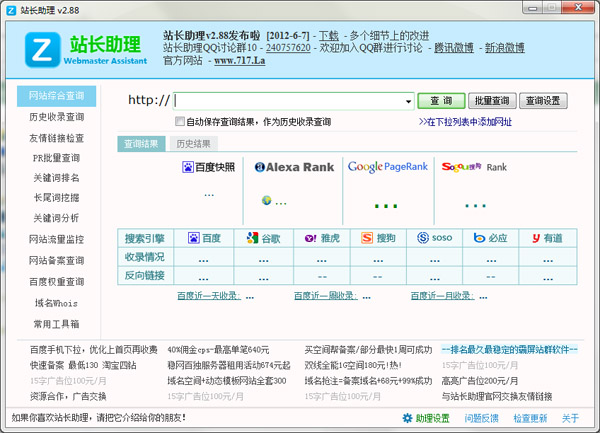The width and height of the screenshot is (600, 433).
Task: Click ad 资源合作，广告交换
Action: (68, 396)
